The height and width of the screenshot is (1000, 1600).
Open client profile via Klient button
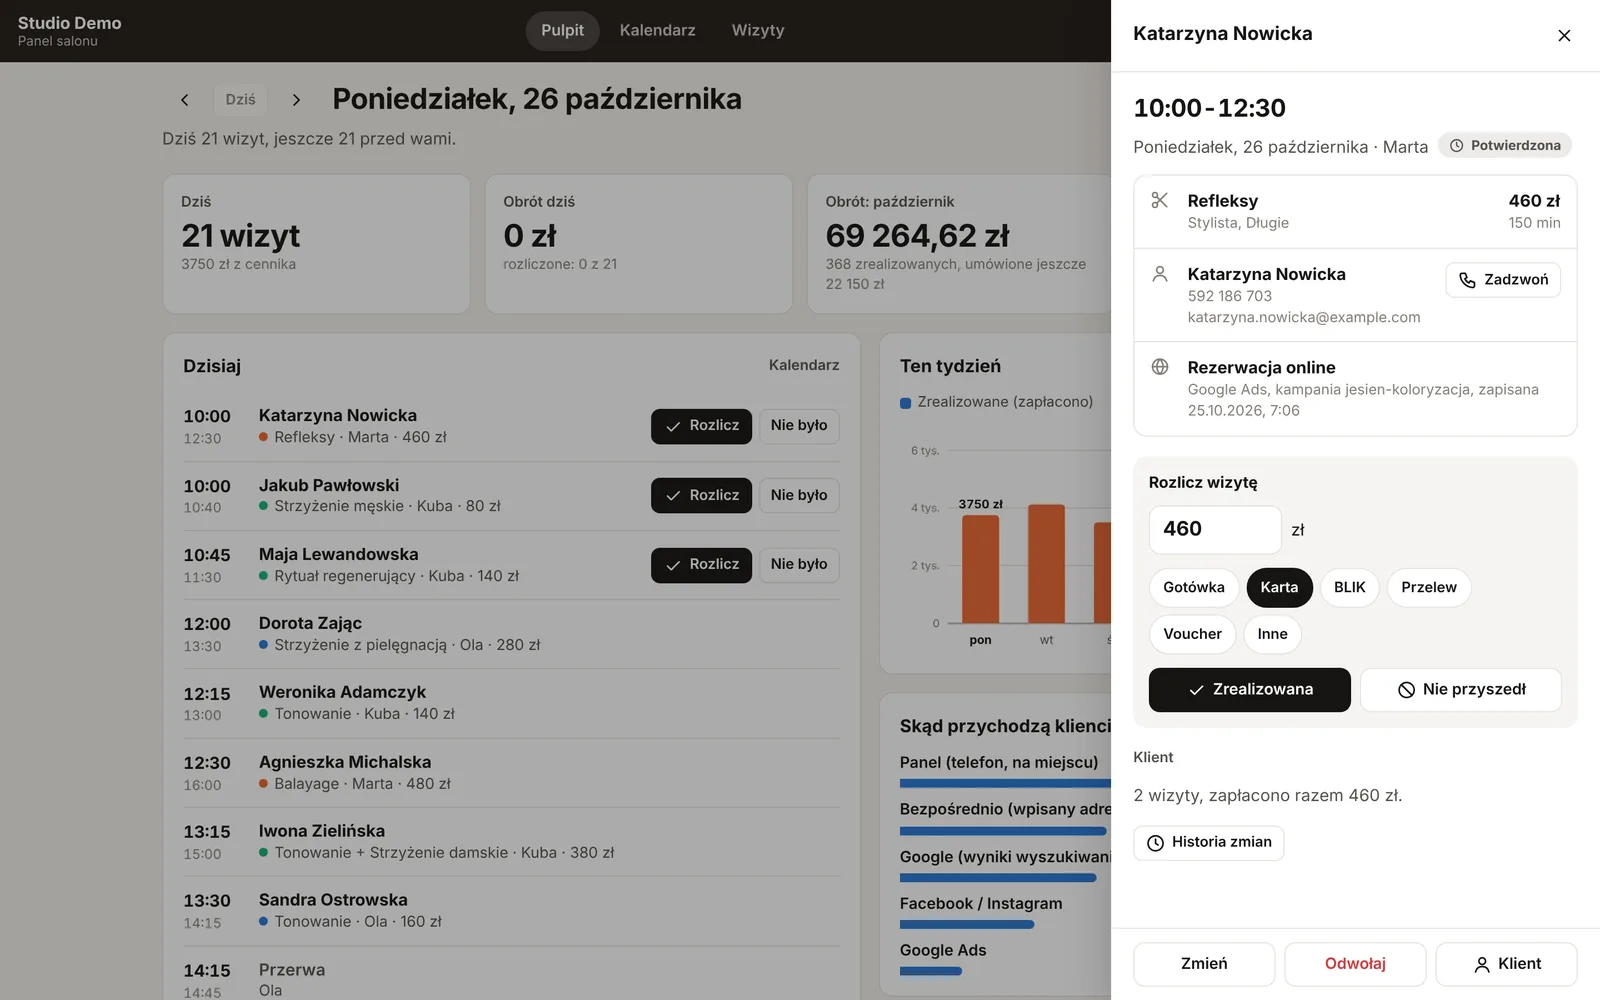pyautogui.click(x=1507, y=964)
